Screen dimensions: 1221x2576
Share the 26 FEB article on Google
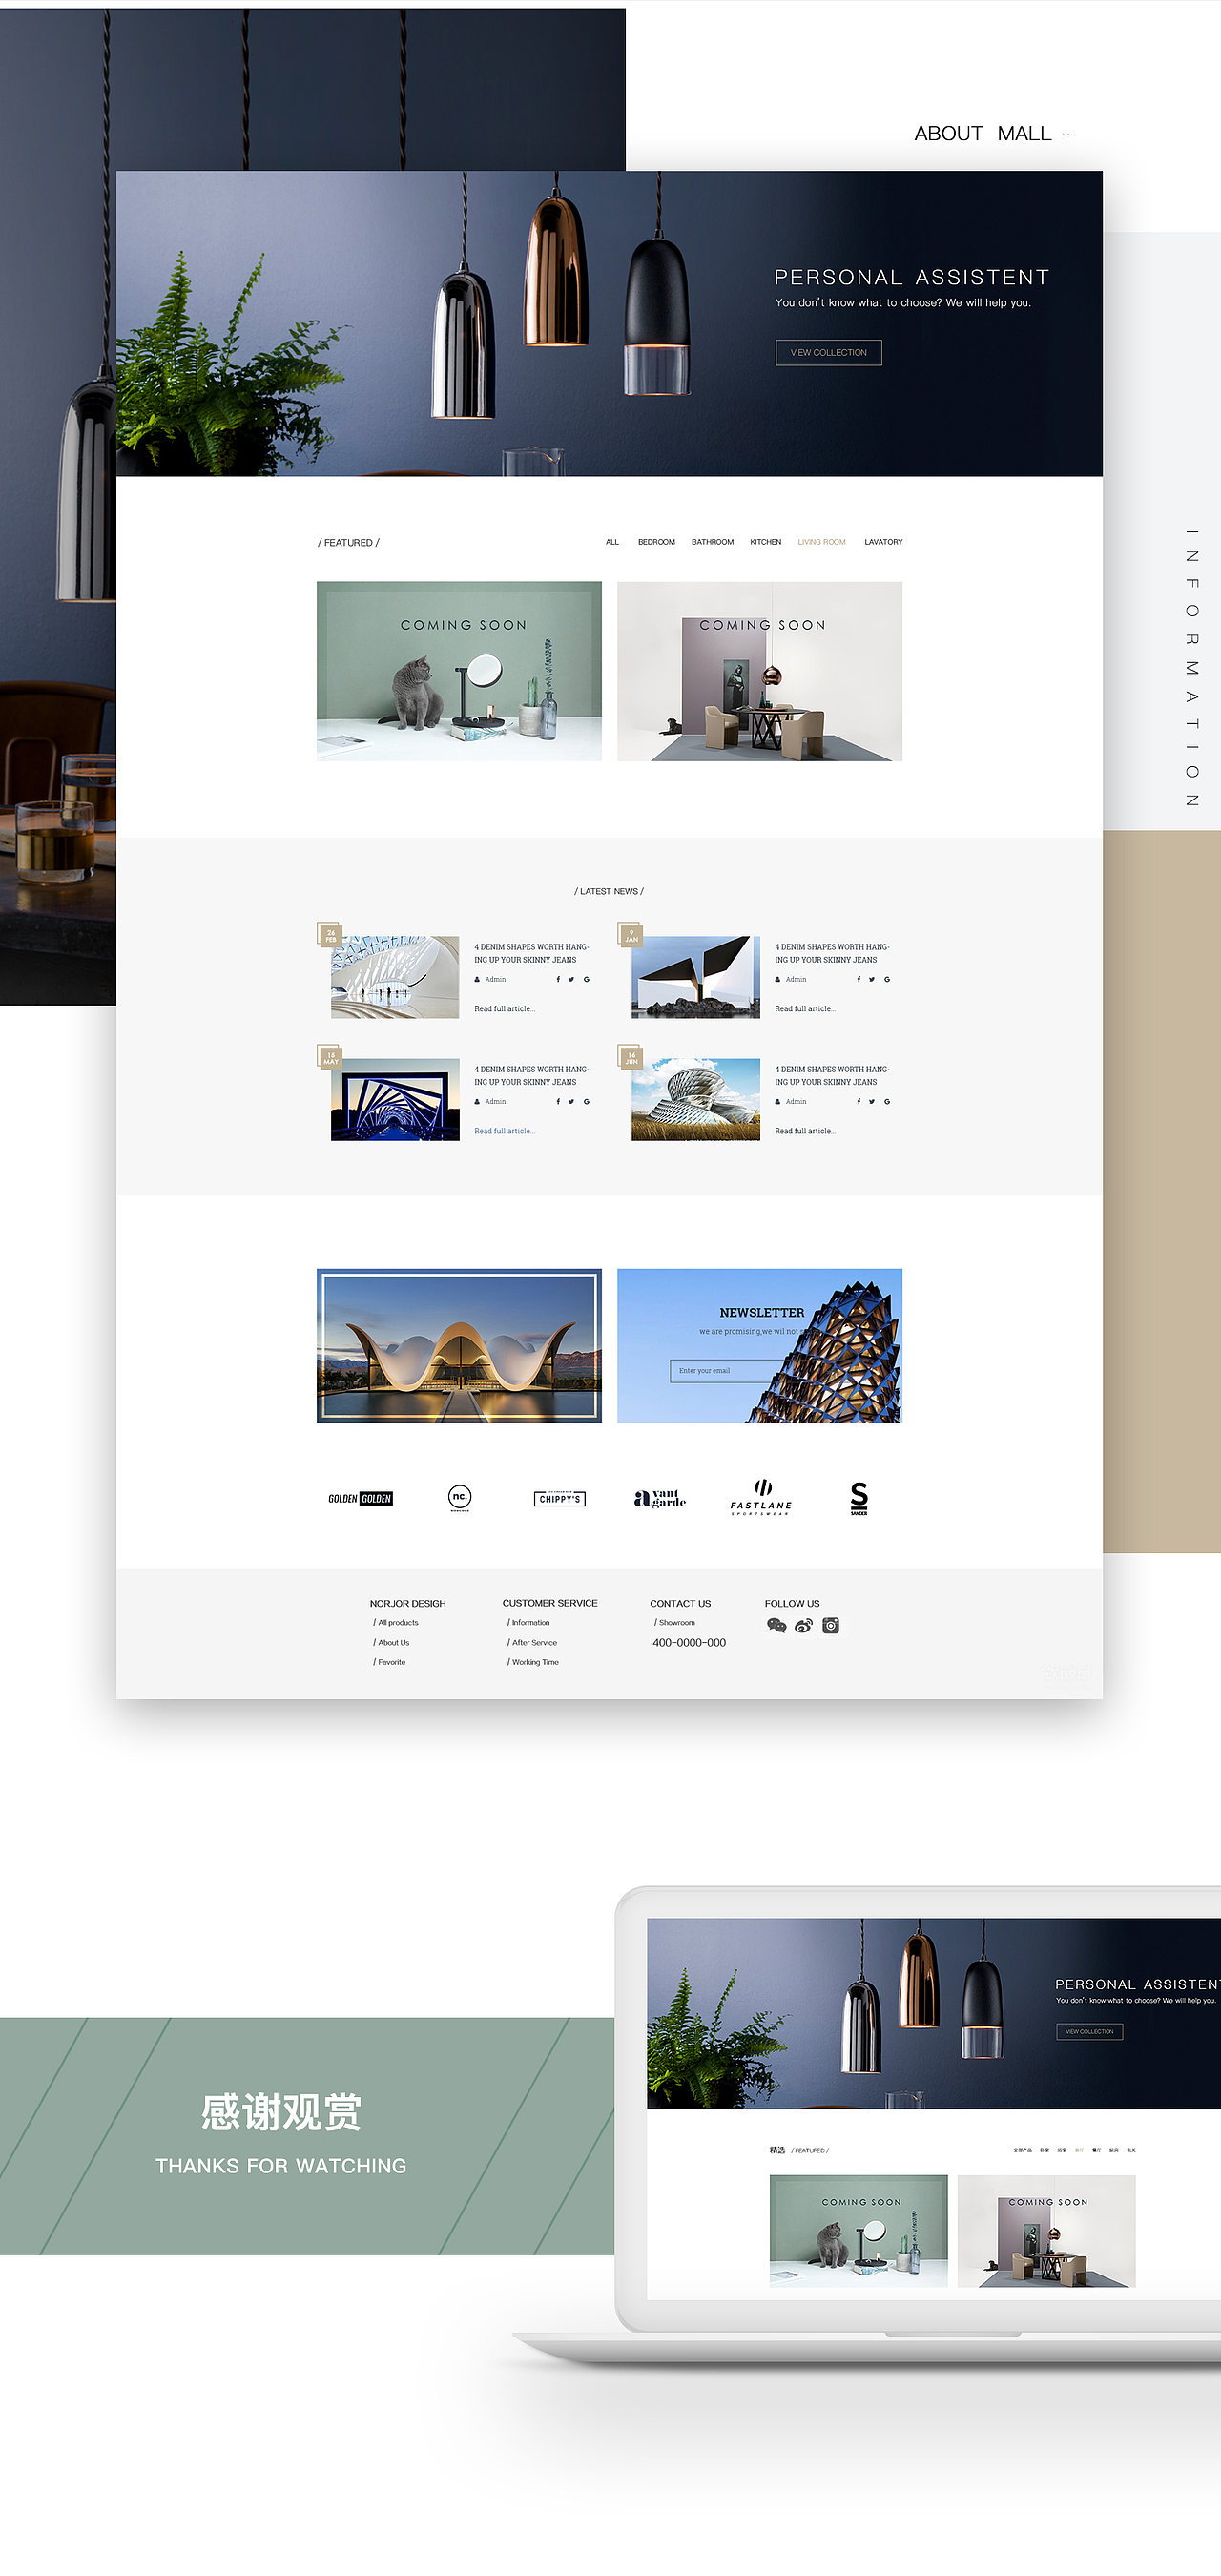coord(586,979)
